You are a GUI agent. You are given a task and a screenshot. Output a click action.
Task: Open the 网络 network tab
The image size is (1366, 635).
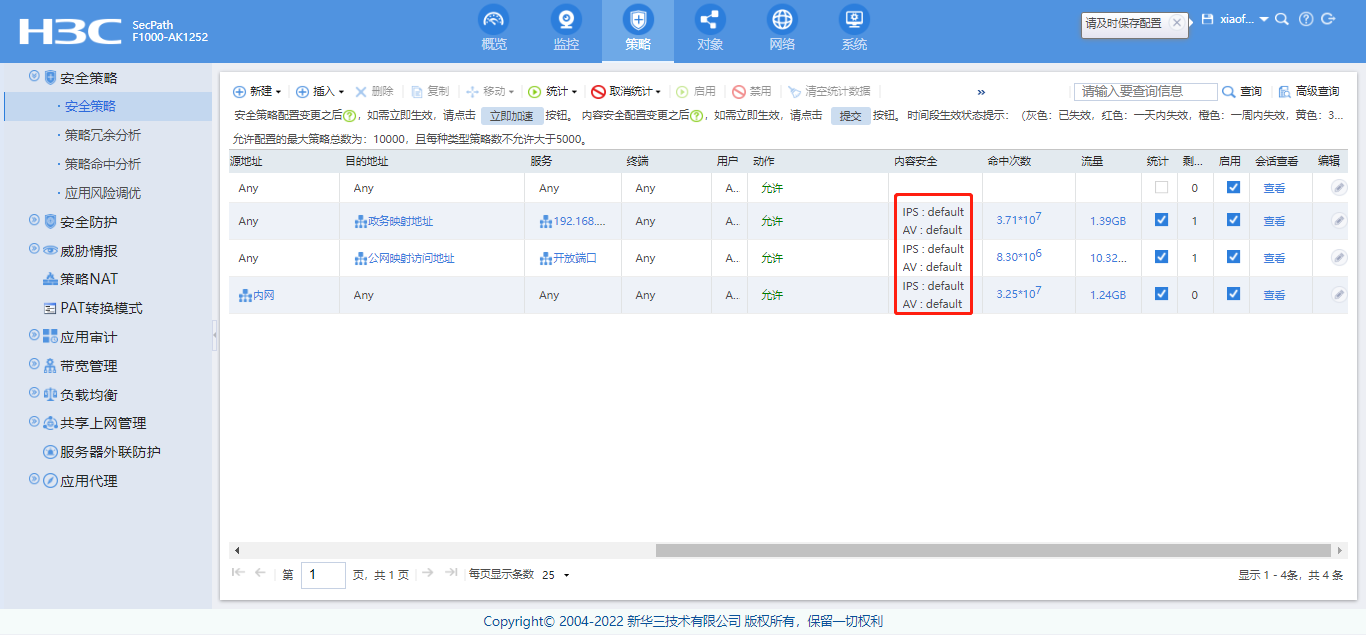782,29
